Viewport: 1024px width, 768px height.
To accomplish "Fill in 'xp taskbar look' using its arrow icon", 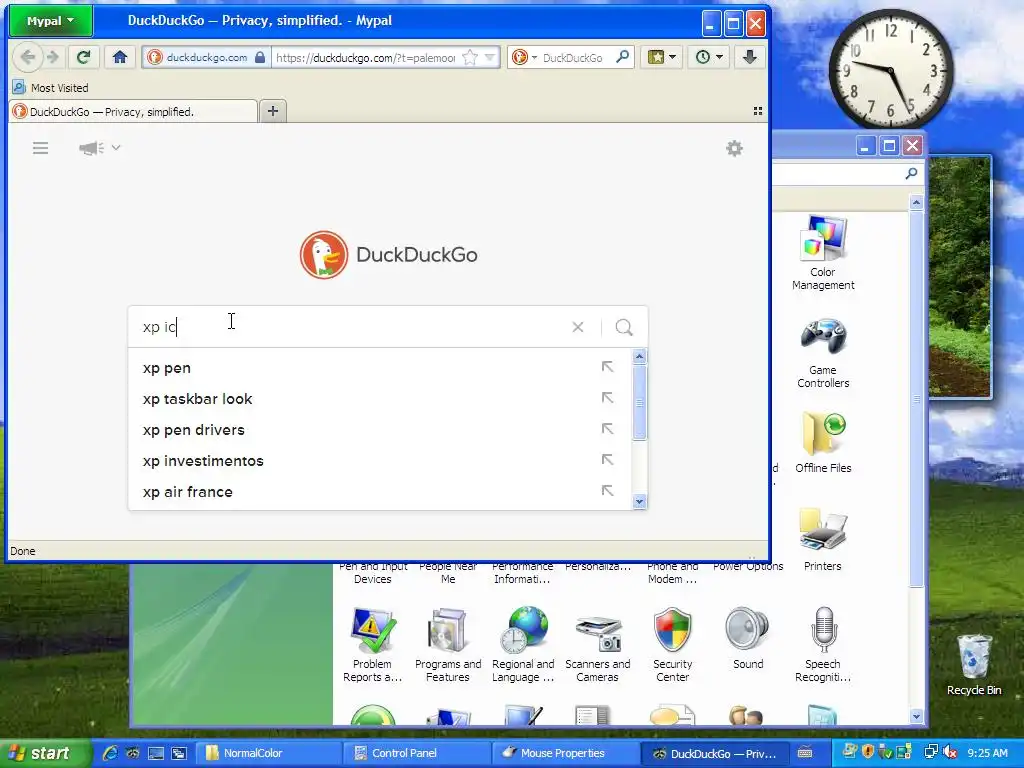I will click(x=607, y=398).
